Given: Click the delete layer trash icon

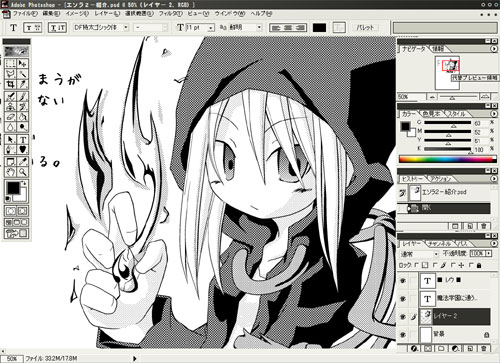Looking at the screenshot, I should (x=484, y=349).
